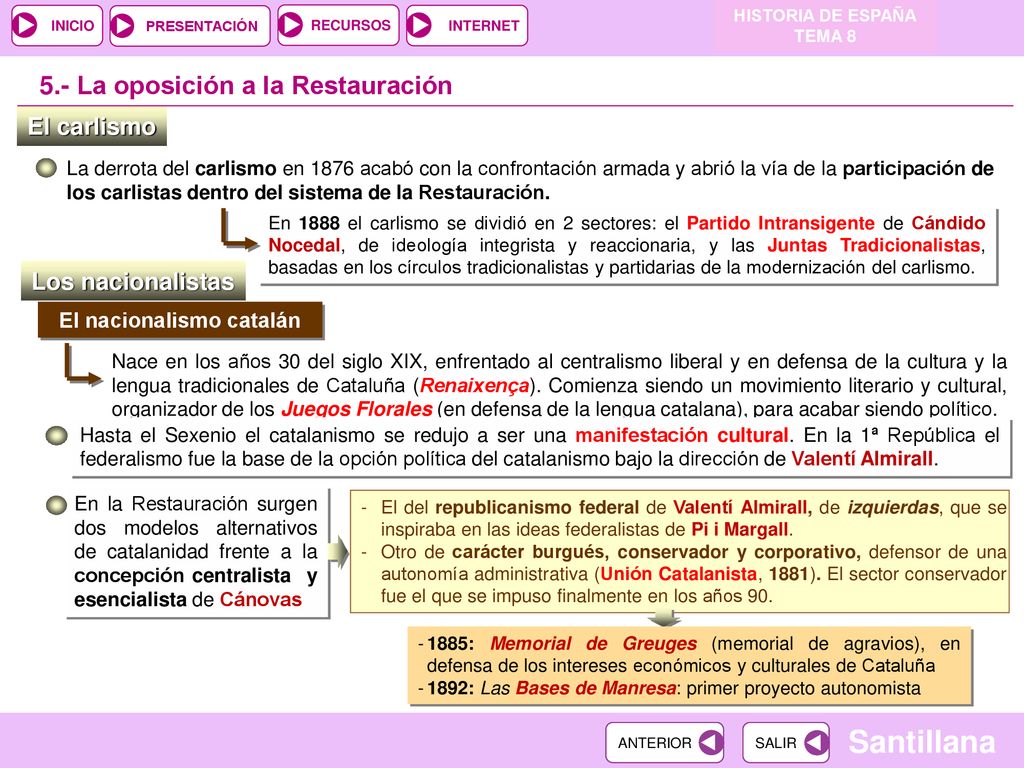The image size is (1024, 768).
Task: Click the red text 'Unión Catalanista'
Action: (679, 574)
